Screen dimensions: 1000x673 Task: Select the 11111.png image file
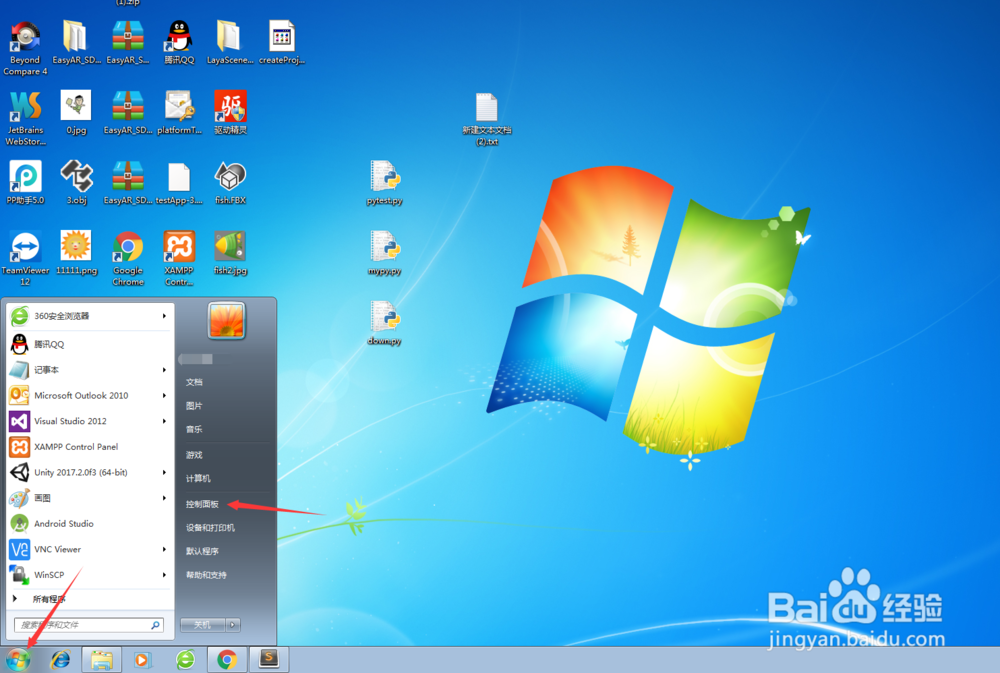[76, 253]
